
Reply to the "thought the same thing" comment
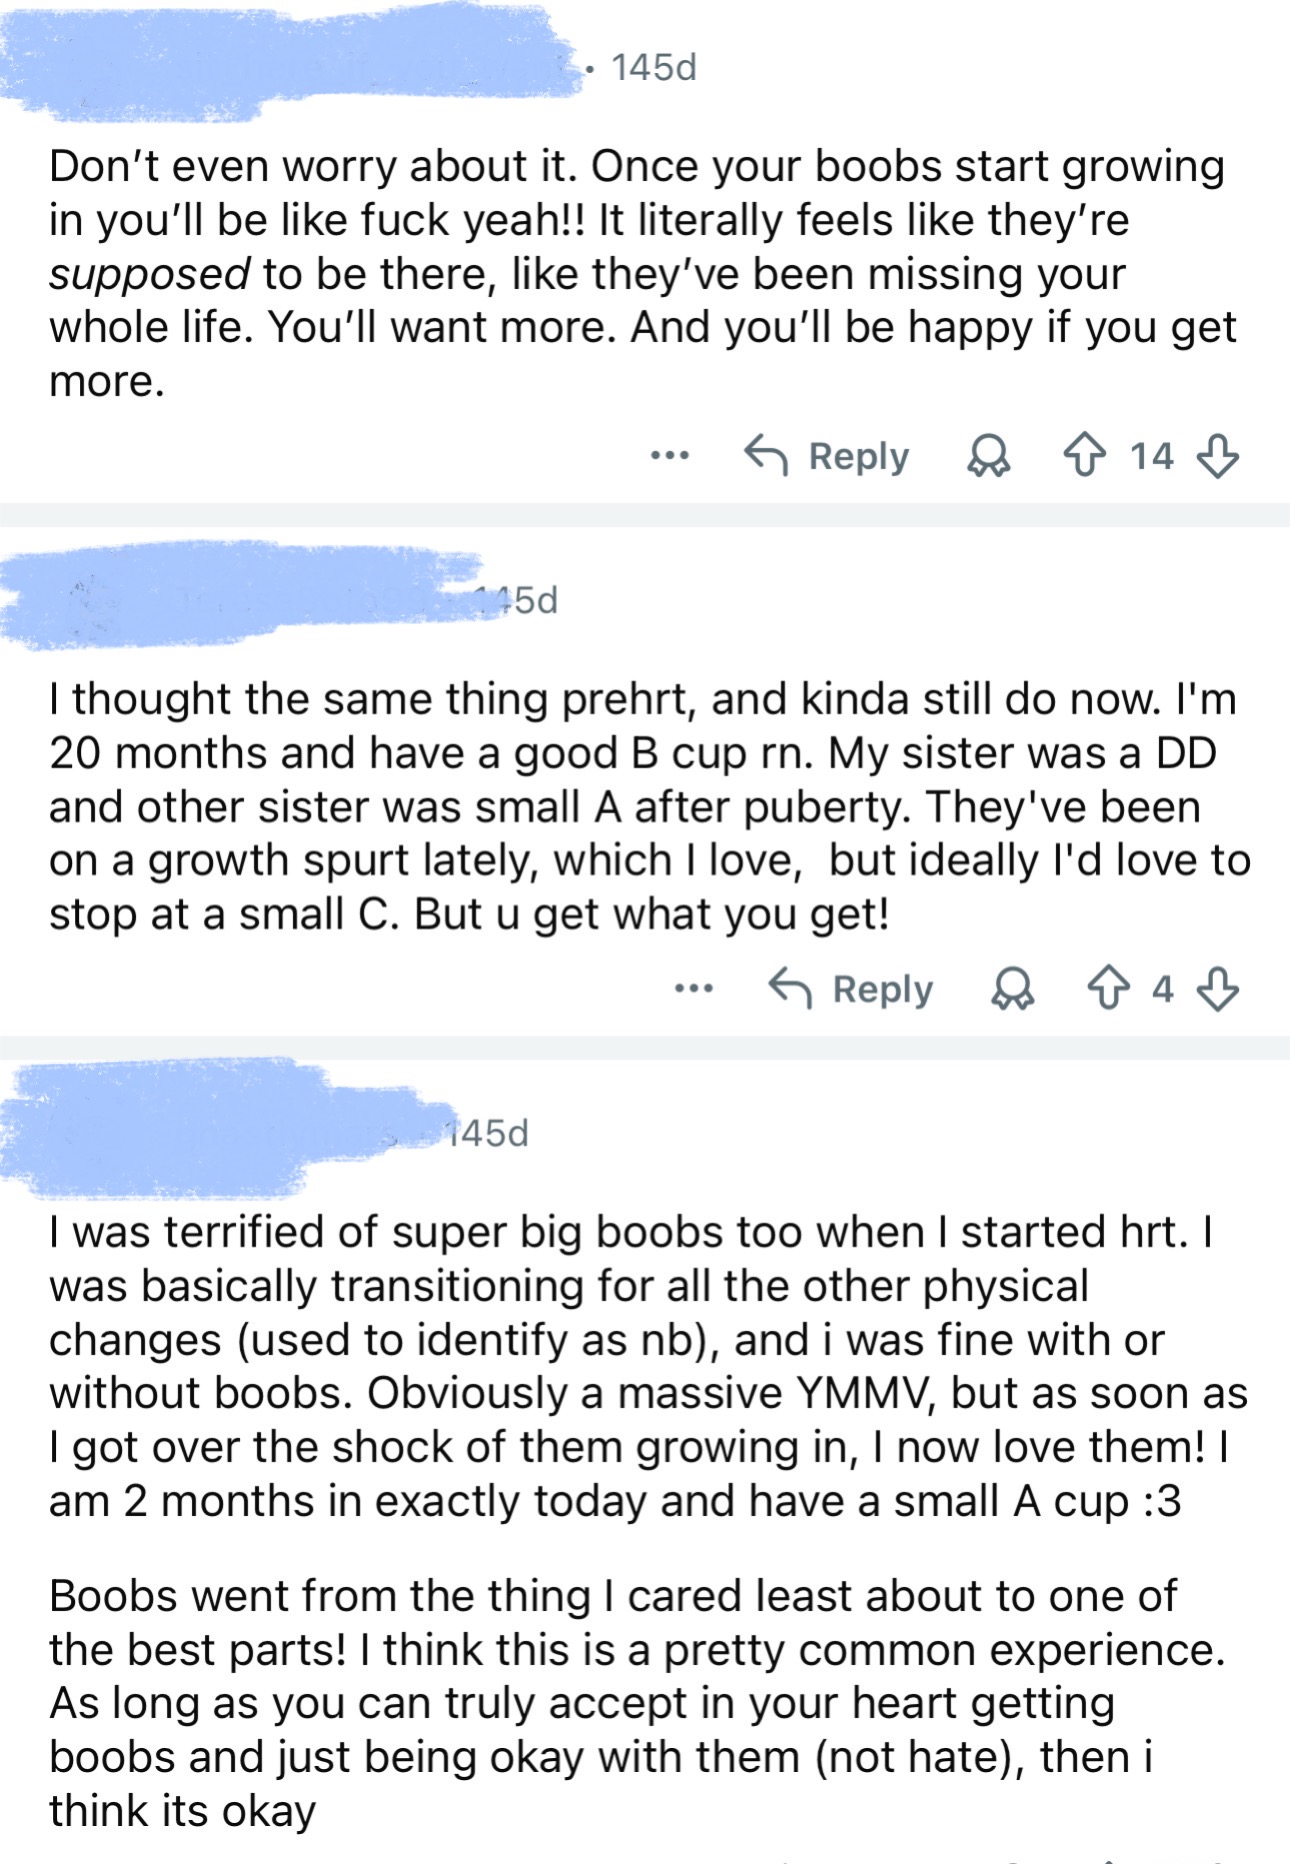point(882,990)
